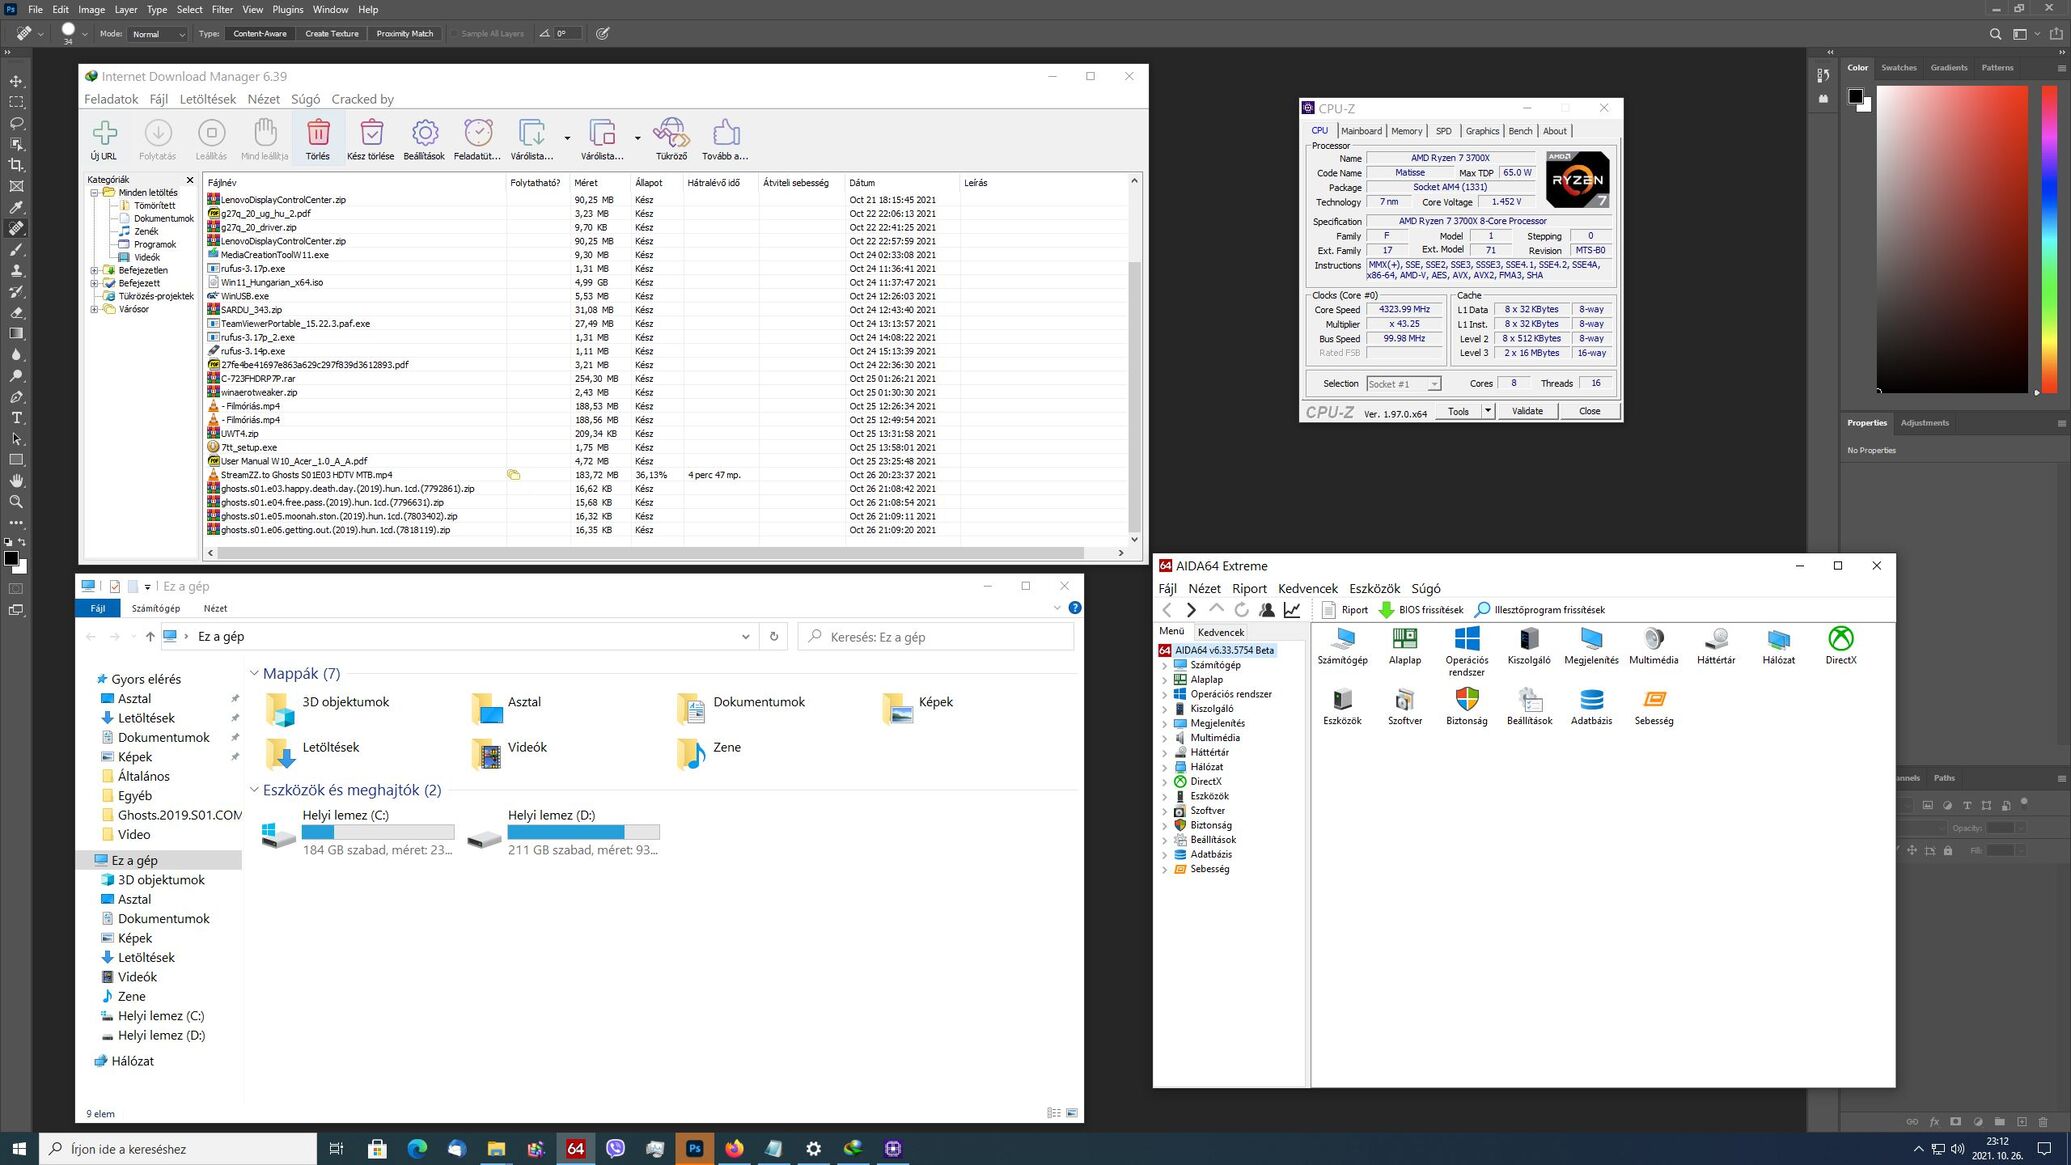Click BIOS frissítések green arrow
The width and height of the screenshot is (2071, 1165).
point(1386,610)
